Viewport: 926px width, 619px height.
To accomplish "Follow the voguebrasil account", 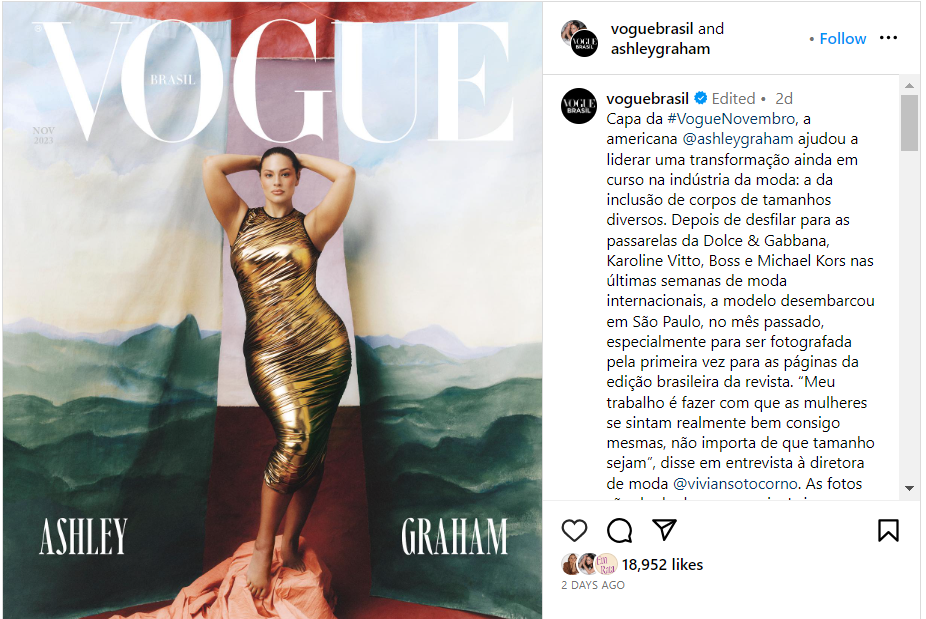I will (x=842, y=38).
